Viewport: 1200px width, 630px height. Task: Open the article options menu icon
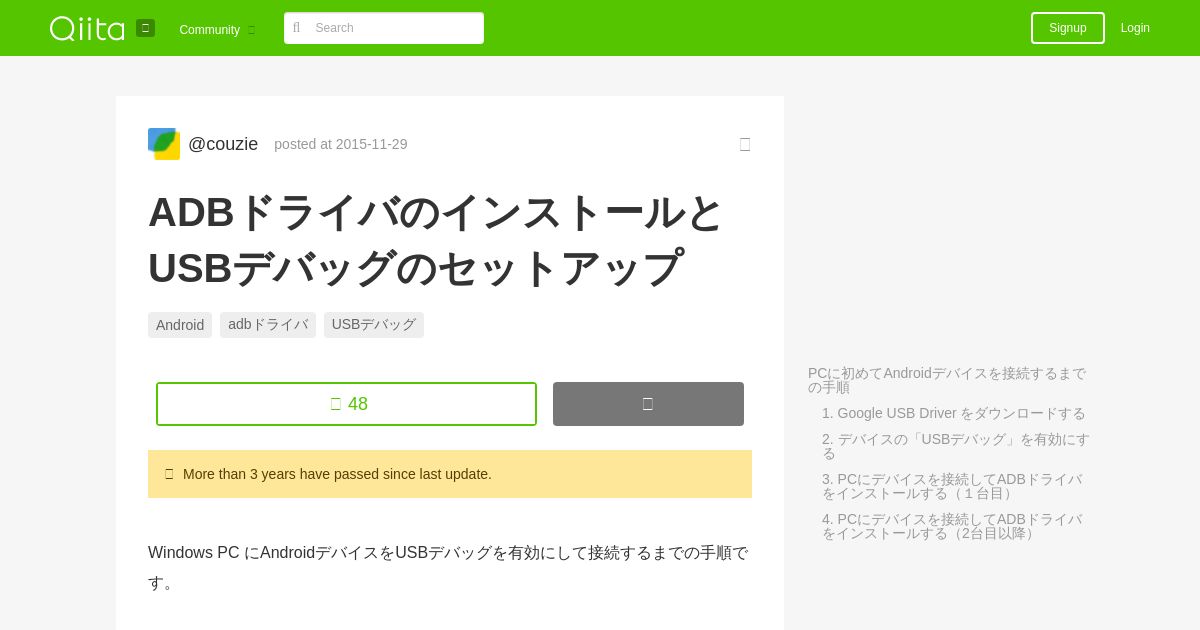point(745,144)
